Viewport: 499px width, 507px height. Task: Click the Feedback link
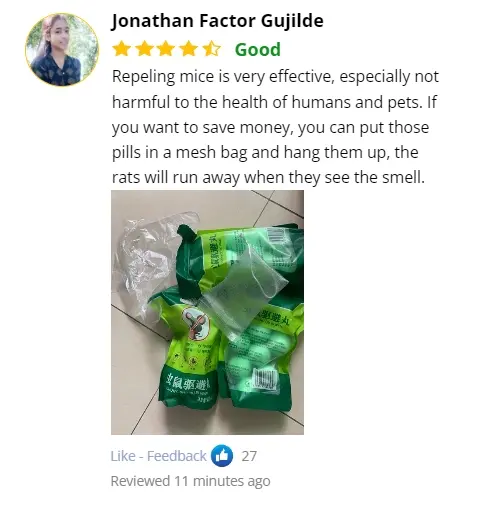coord(177,456)
